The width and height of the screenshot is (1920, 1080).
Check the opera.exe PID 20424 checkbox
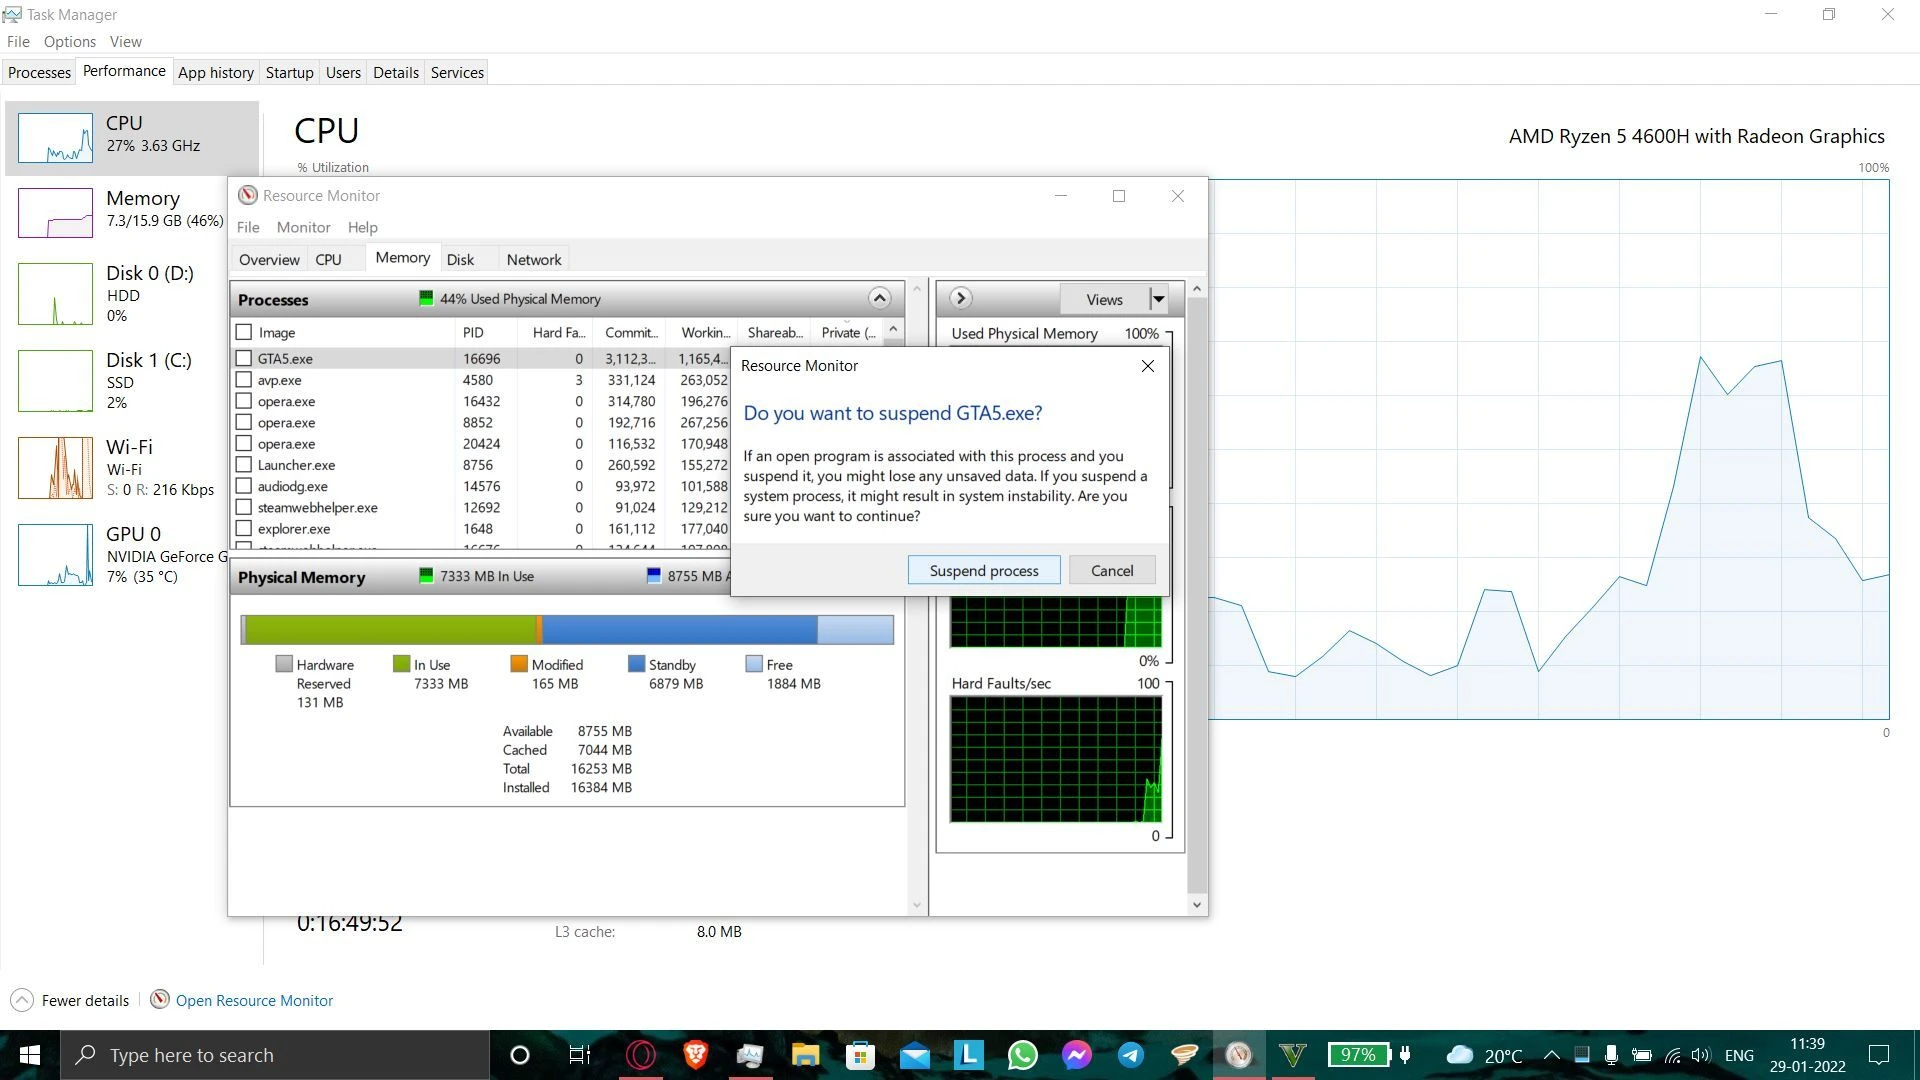coord(244,443)
